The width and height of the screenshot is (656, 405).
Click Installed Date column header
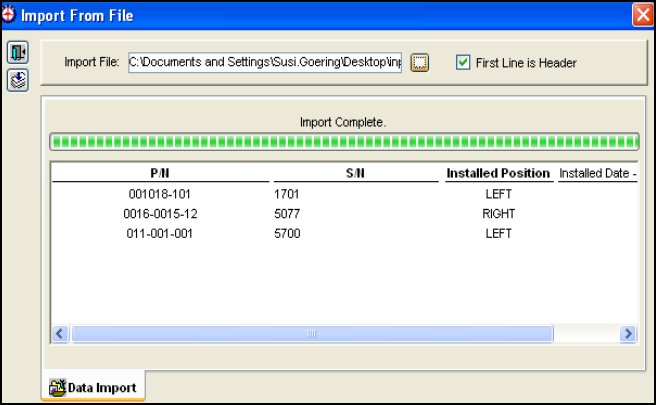[597, 173]
